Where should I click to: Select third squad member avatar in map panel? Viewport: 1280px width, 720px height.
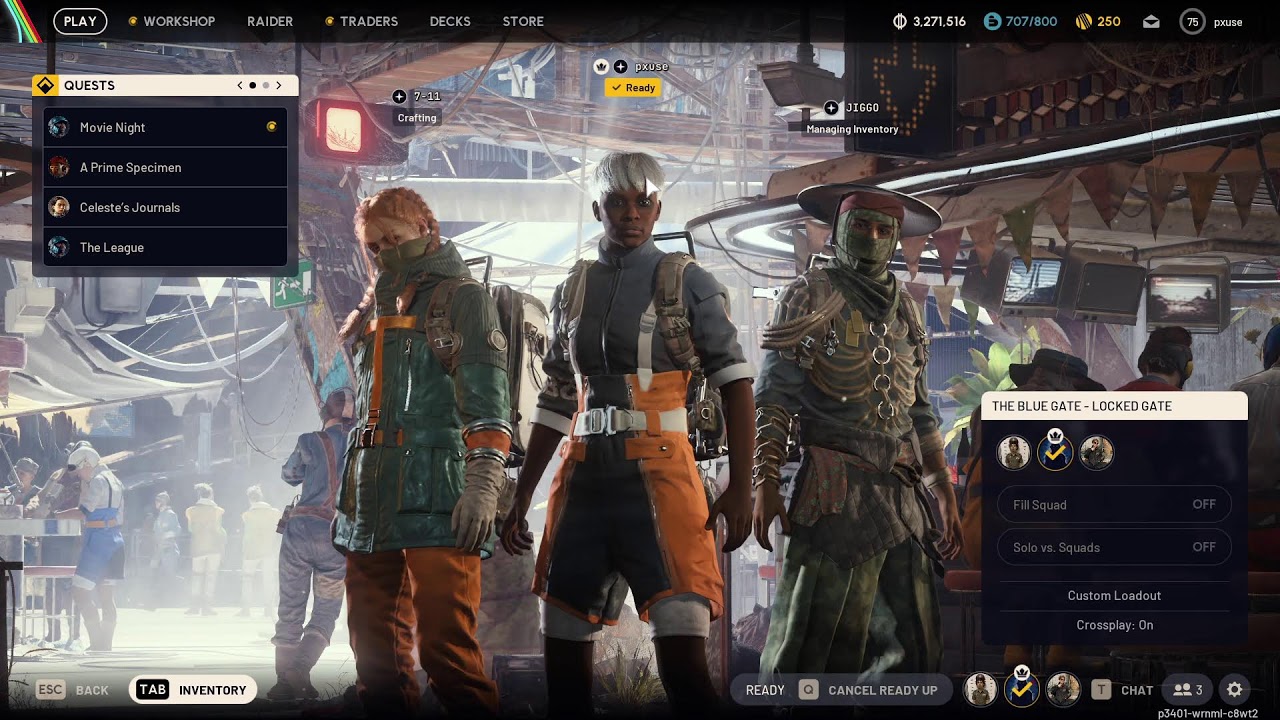1096,453
